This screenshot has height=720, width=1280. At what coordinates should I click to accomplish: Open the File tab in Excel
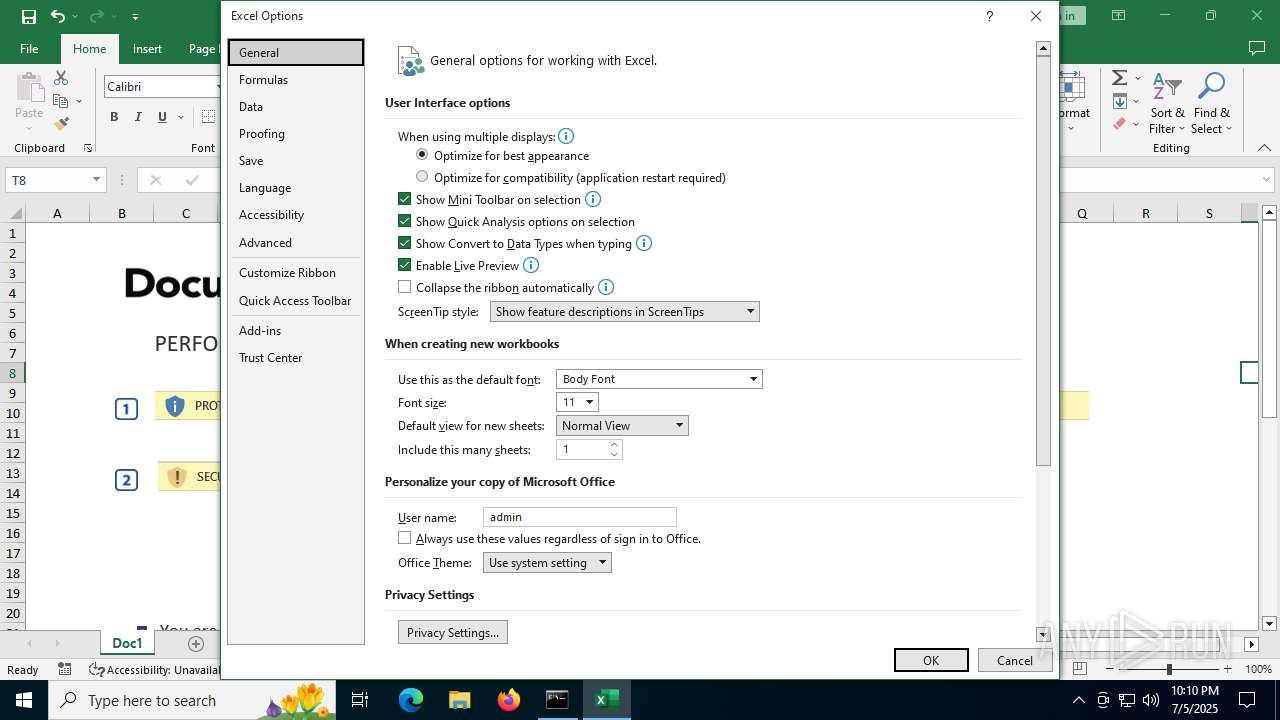tap(29, 49)
